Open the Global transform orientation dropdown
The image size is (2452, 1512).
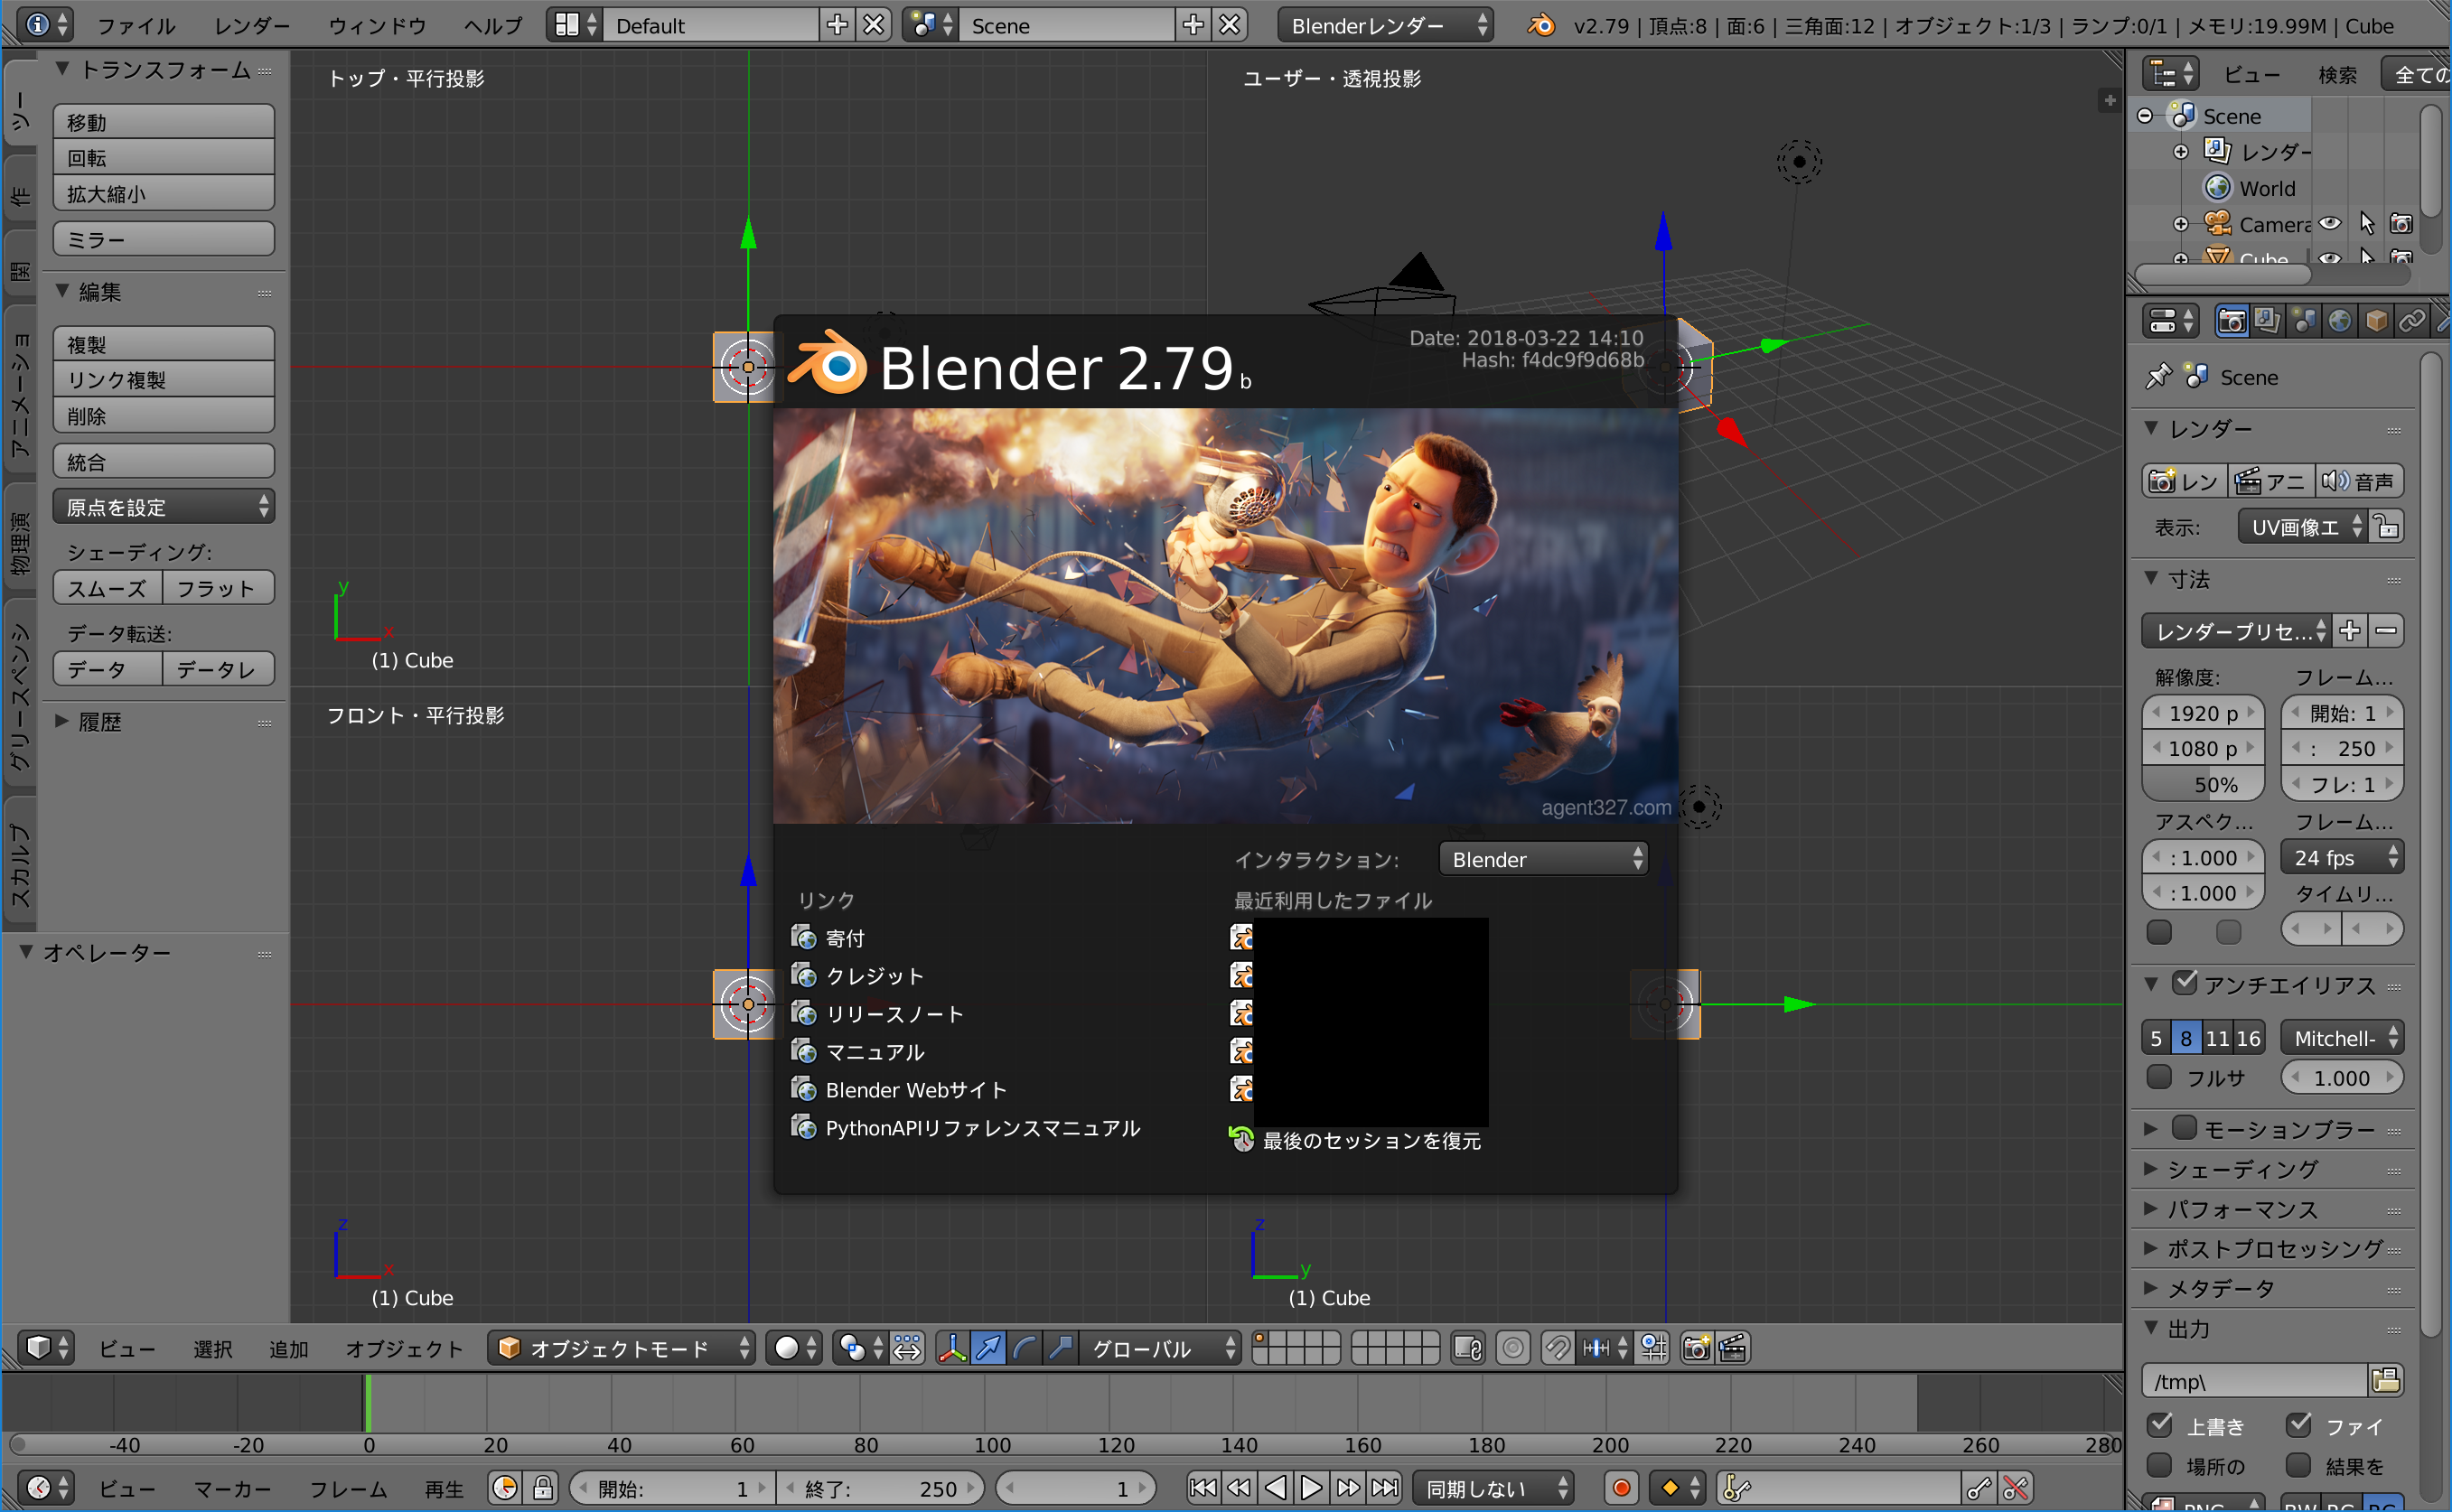(x=1160, y=1348)
